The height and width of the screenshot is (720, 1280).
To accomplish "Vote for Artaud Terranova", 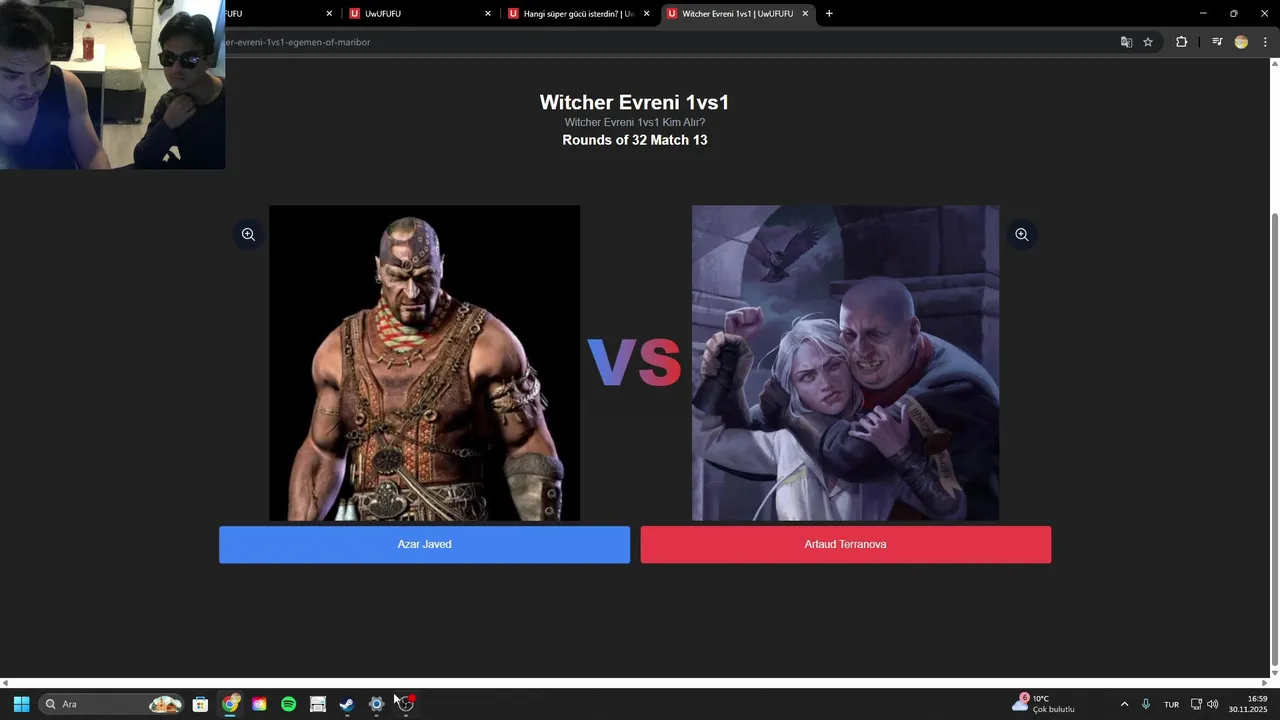I will 845,545.
